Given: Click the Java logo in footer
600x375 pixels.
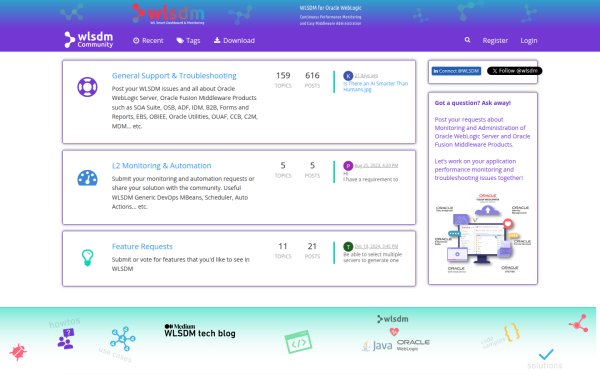Looking at the screenshot, I should (x=377, y=346).
